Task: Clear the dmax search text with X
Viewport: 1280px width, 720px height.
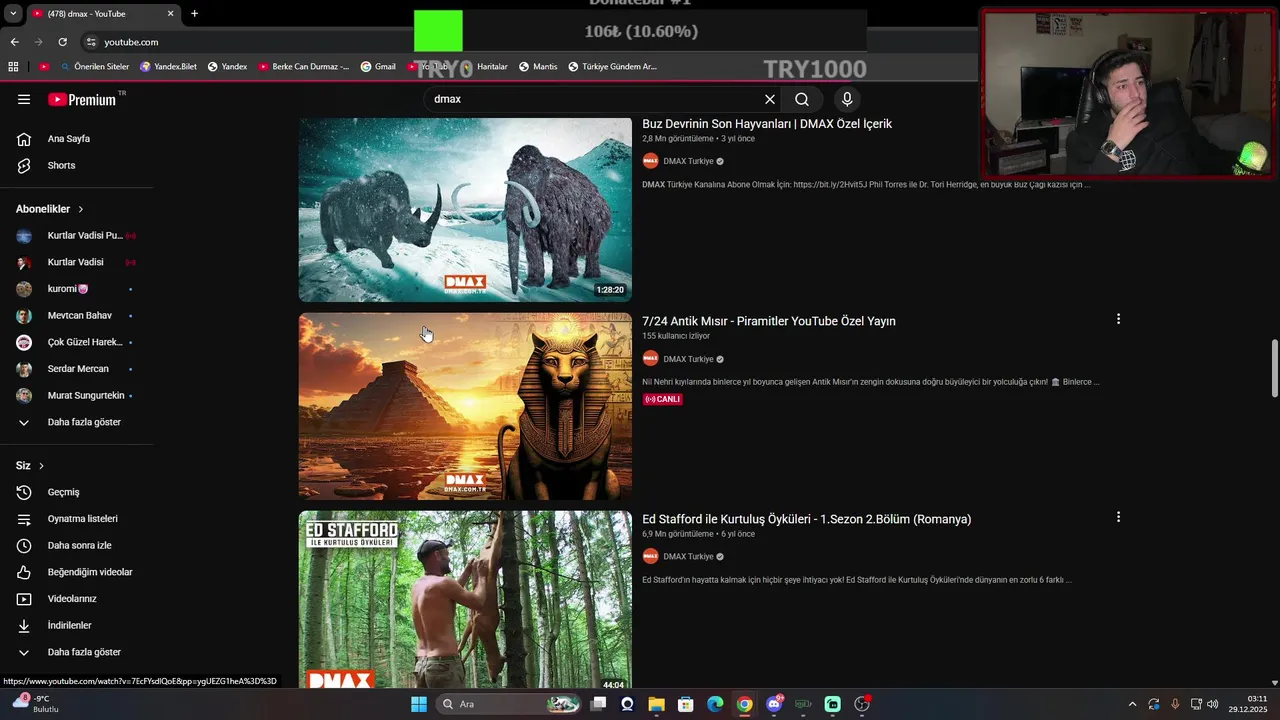Action: [770, 99]
